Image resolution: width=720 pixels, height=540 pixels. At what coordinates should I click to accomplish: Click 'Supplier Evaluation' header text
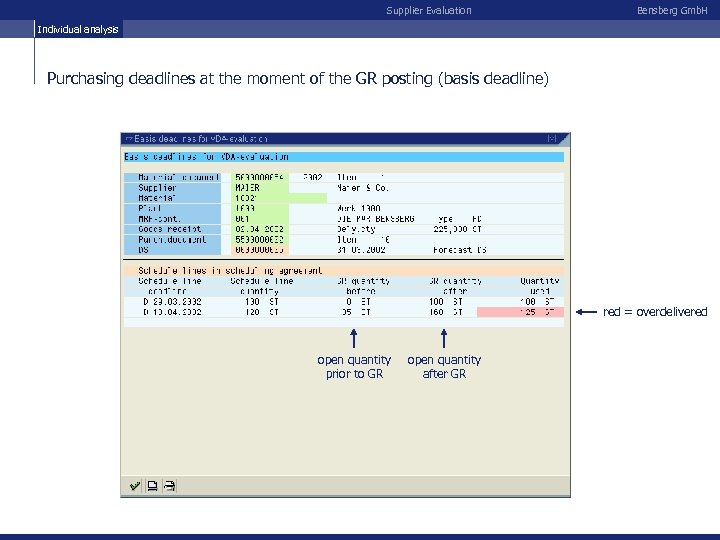(429, 11)
